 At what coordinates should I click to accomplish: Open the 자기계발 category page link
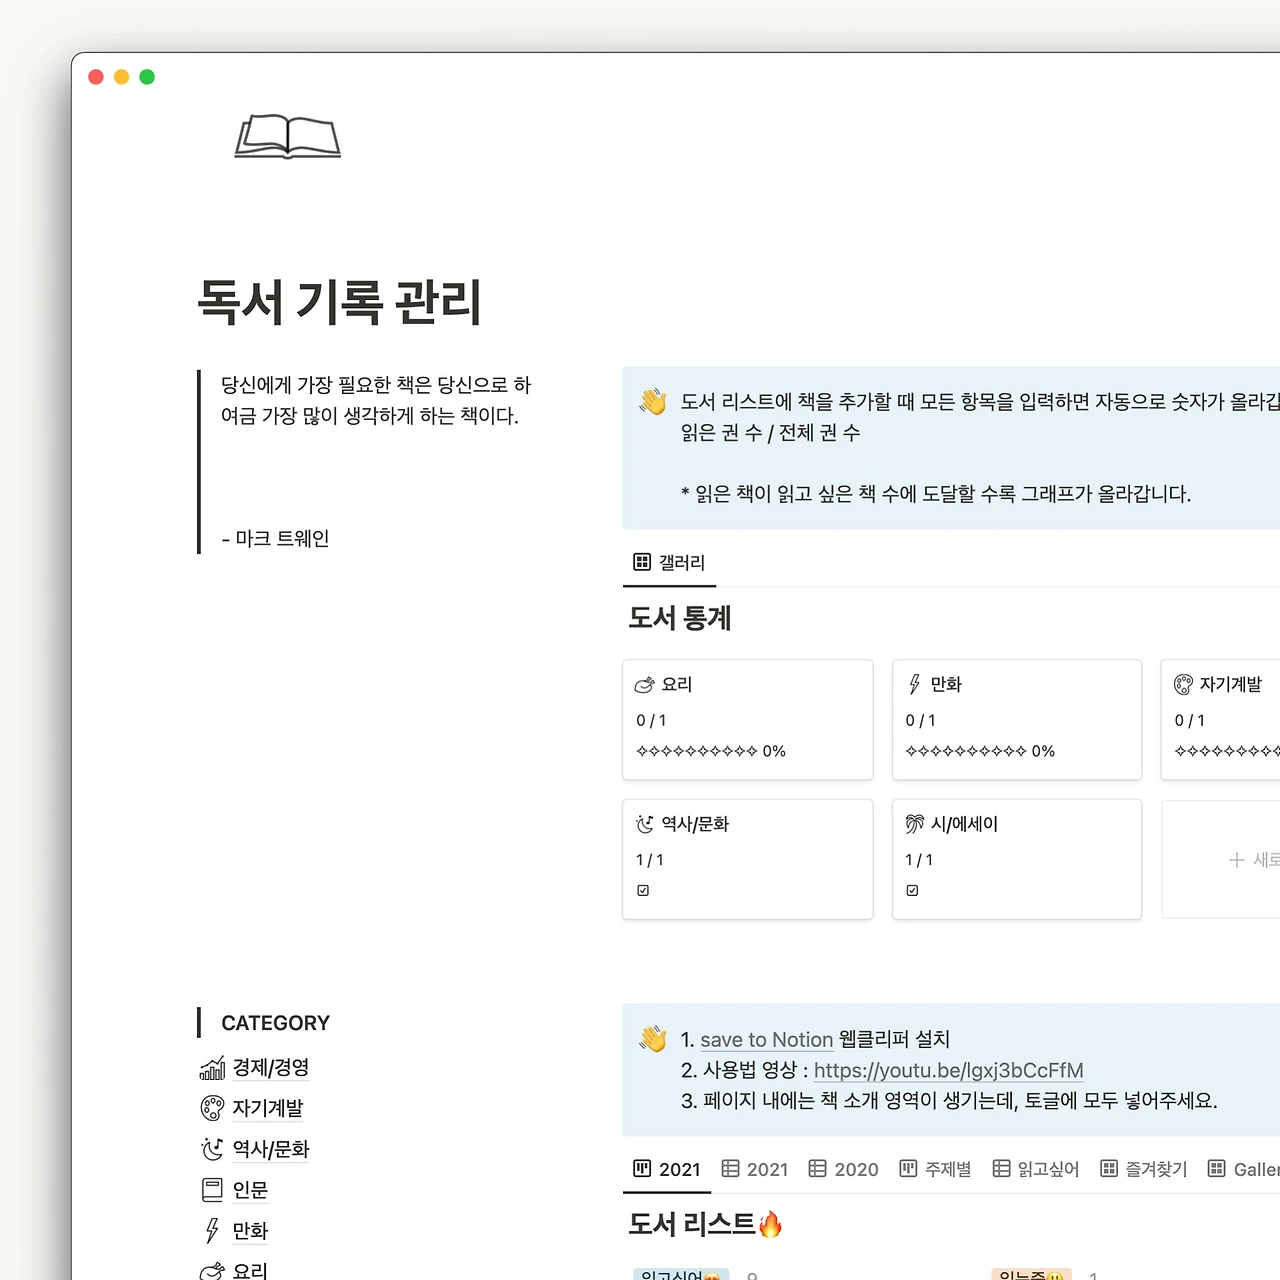268,1108
